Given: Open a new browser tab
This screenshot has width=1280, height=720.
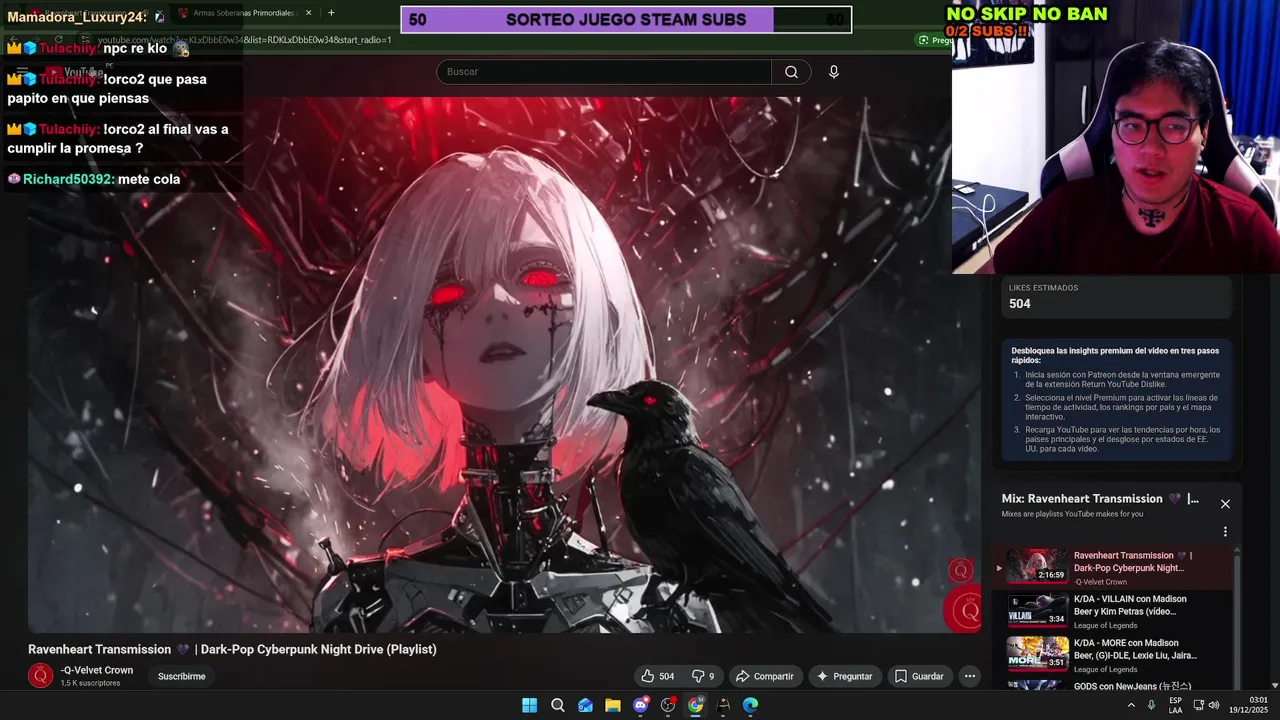Looking at the screenshot, I should (x=331, y=13).
